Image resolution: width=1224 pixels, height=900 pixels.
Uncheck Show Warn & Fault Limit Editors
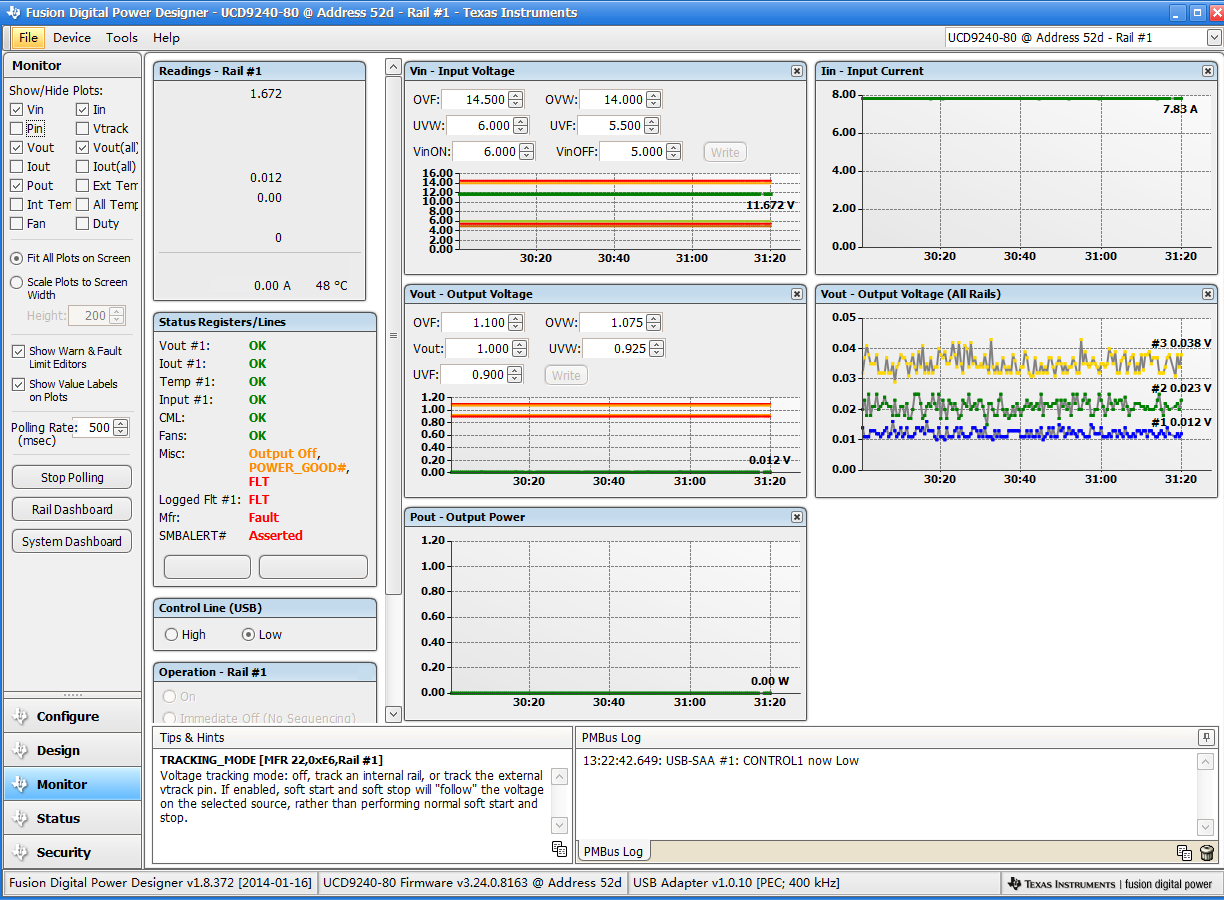[x=18, y=352]
